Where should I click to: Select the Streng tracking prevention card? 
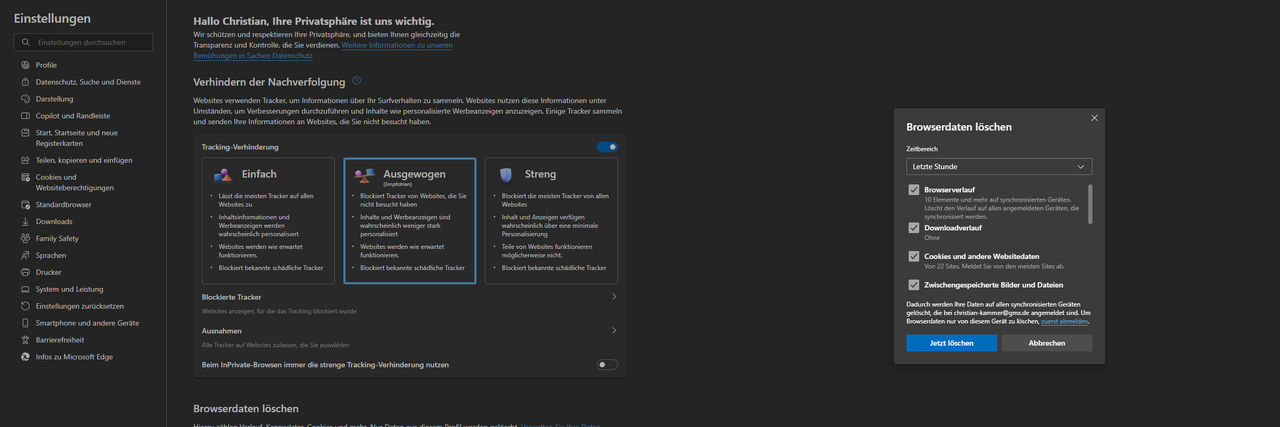(551, 220)
